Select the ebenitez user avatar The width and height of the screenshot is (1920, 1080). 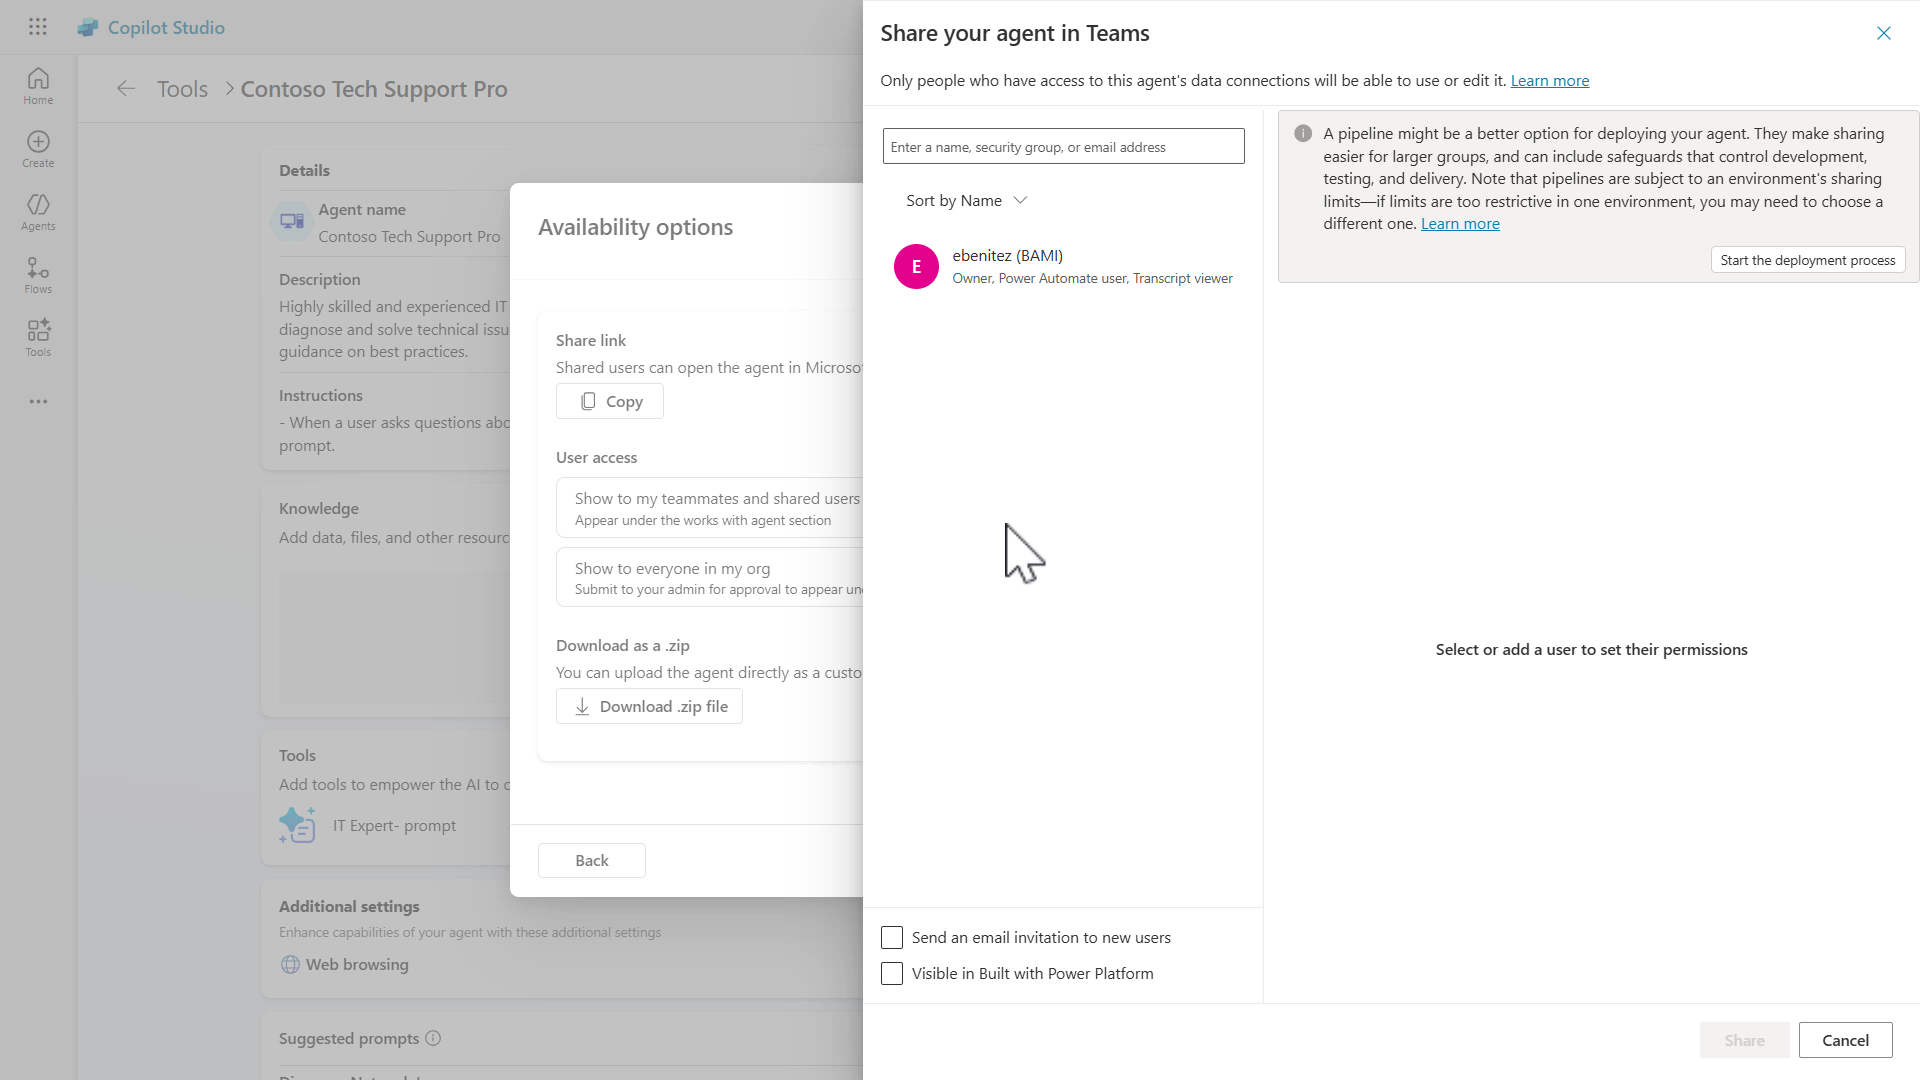916,266
